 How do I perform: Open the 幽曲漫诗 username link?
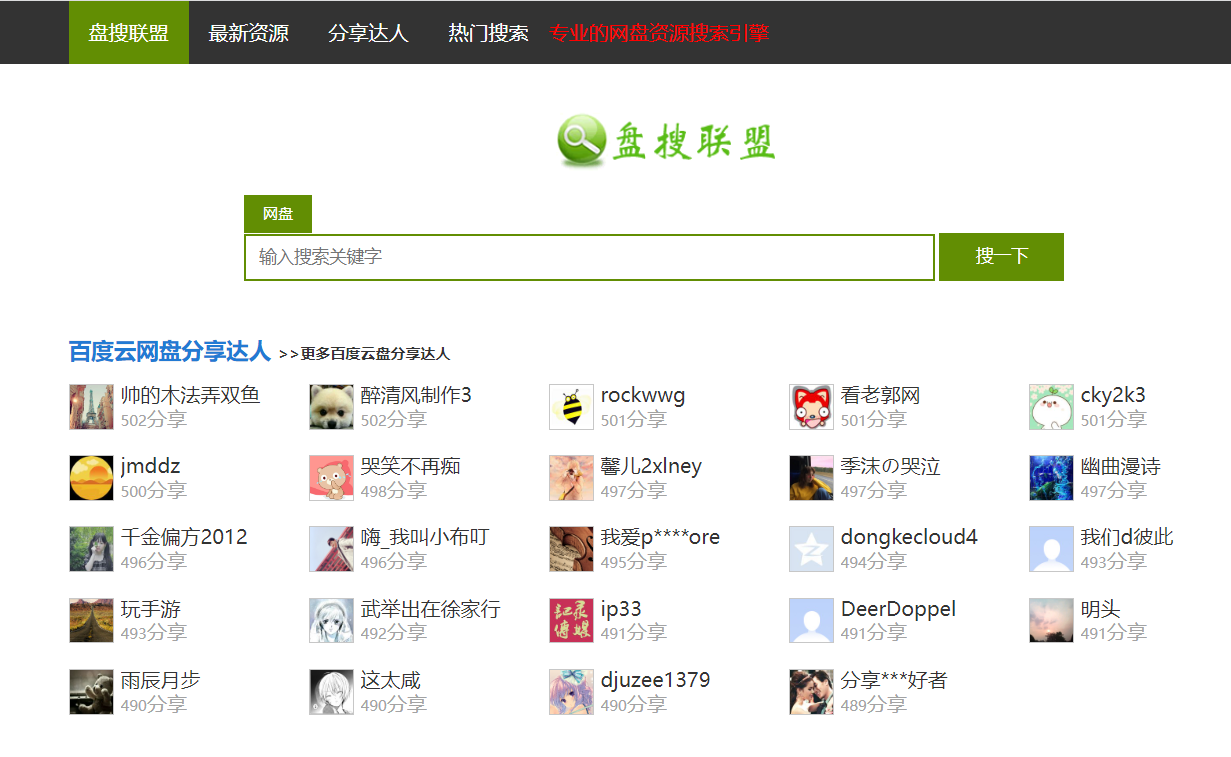(x=1120, y=466)
